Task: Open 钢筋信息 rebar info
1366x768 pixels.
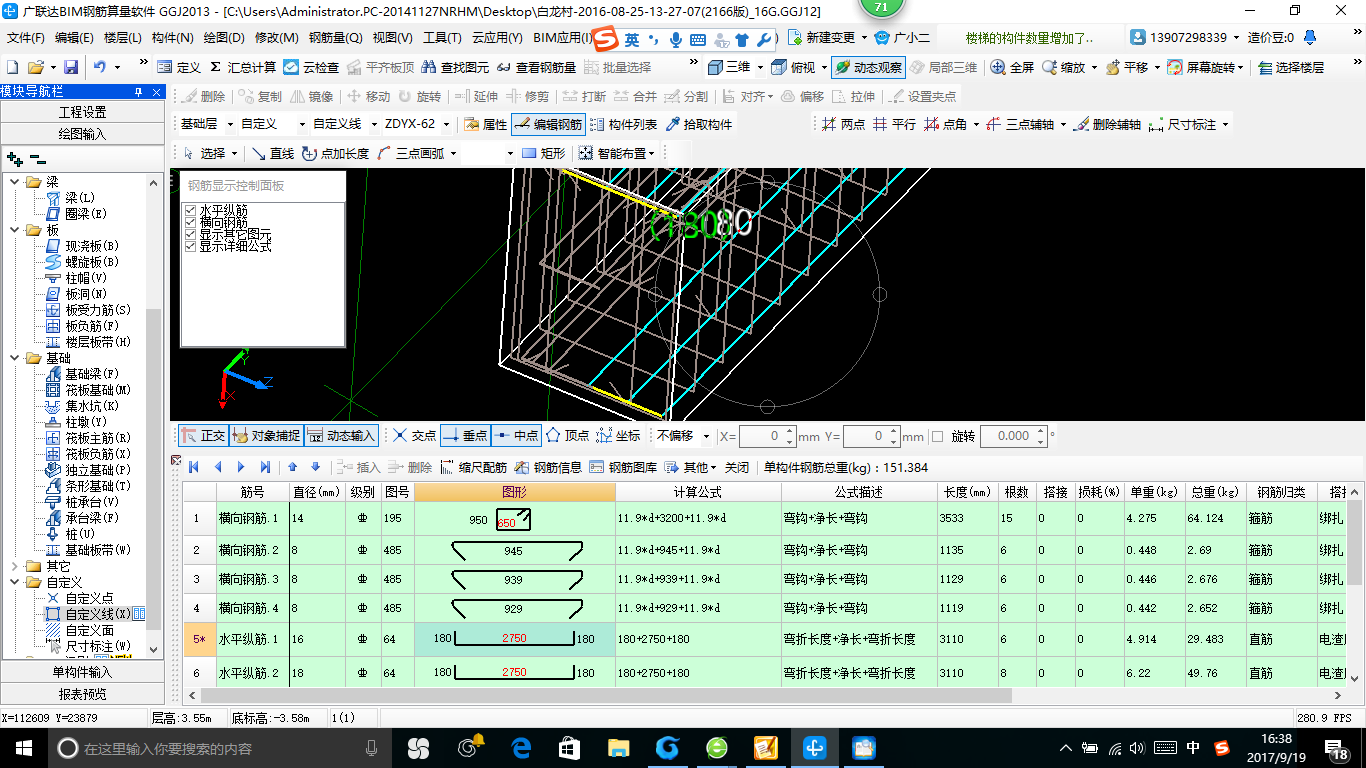Action: click(x=549, y=467)
